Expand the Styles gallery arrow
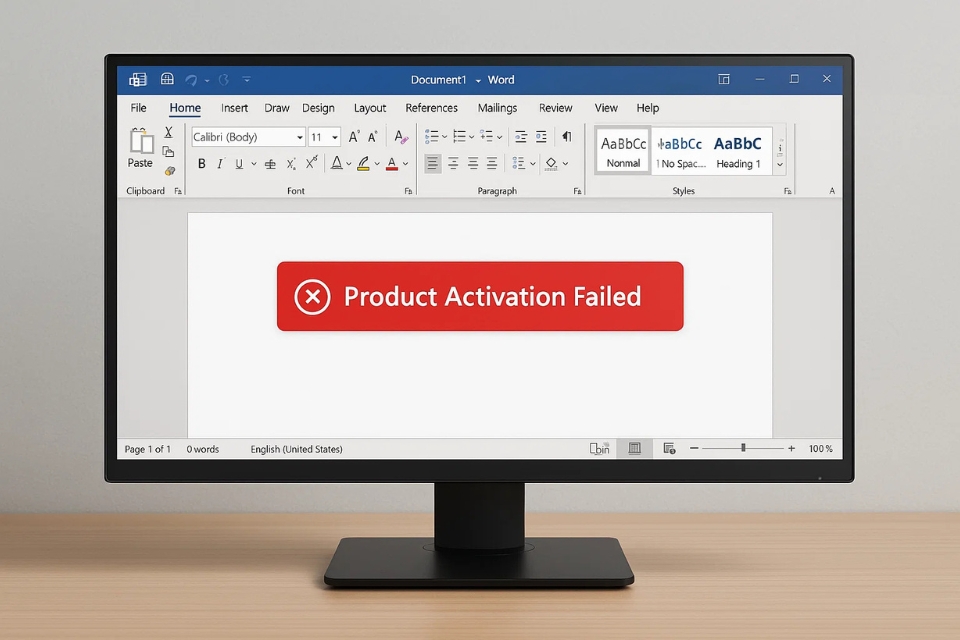 click(780, 165)
